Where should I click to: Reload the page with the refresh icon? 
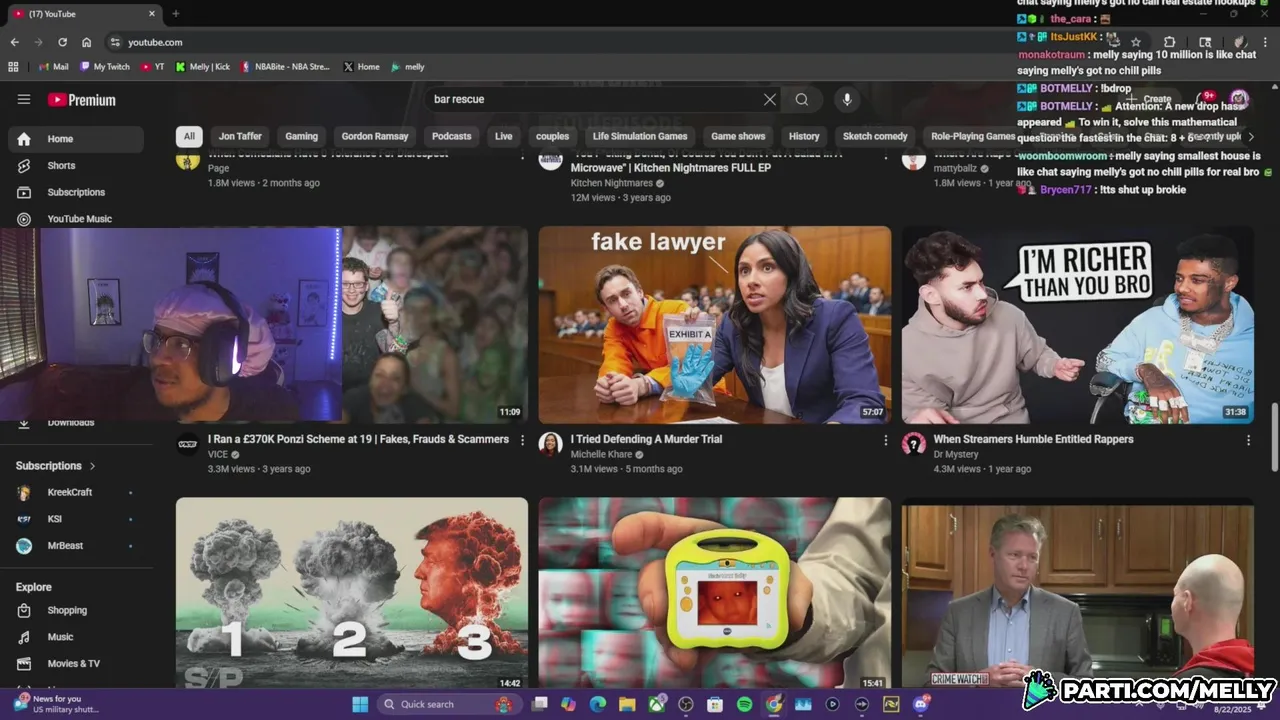pos(62,42)
